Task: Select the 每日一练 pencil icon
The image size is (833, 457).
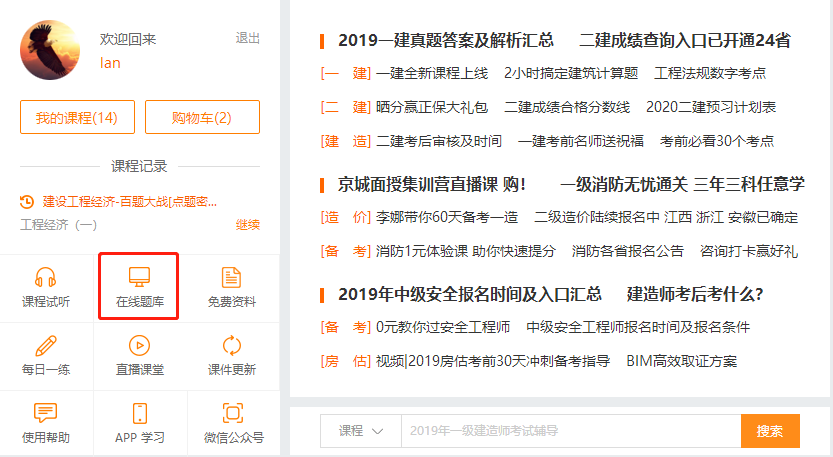Action: [x=46, y=346]
